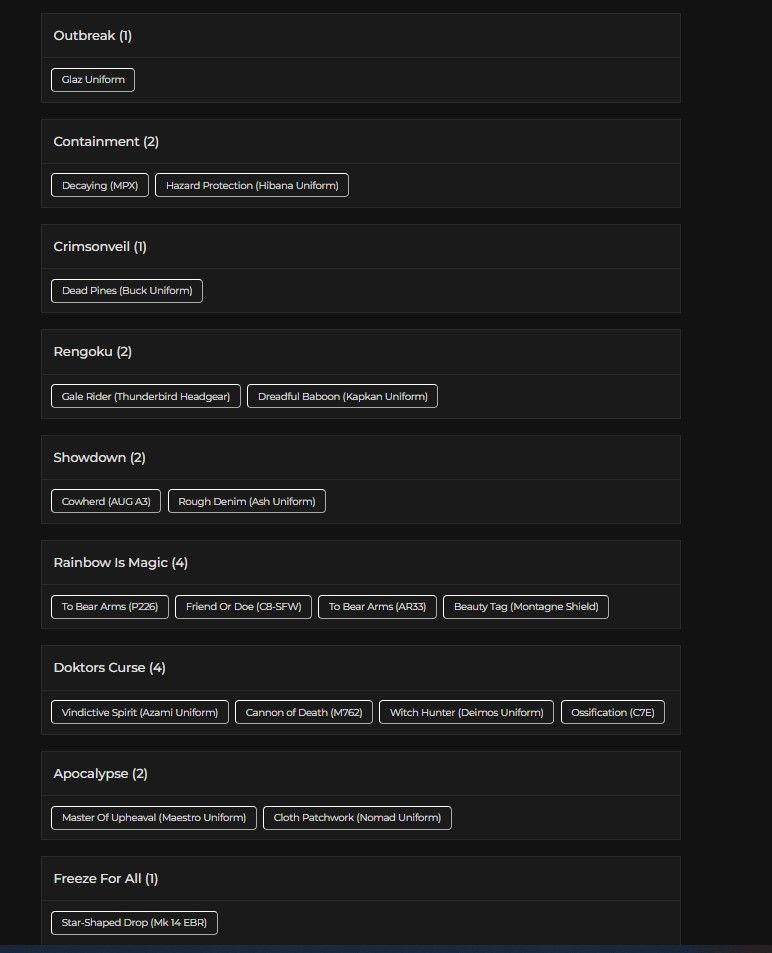Viewport: 772px width, 953px height.
Task: Choose Dreadful Baboon (Kapkan Uniform)
Action: 342,396
